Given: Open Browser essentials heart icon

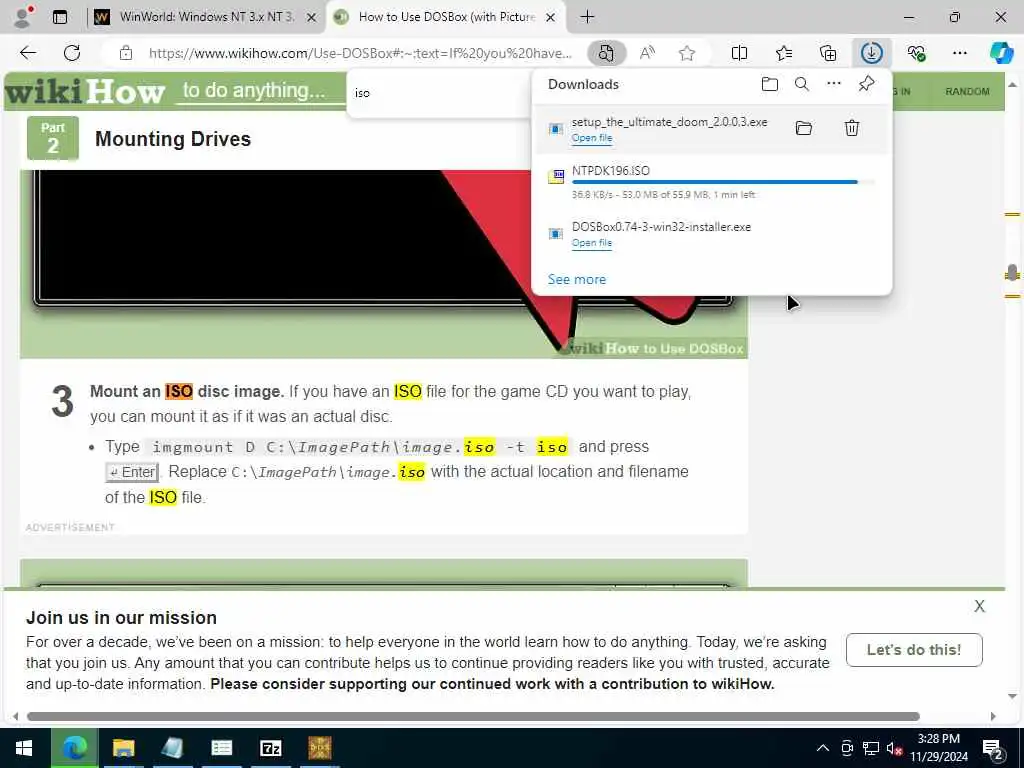Looking at the screenshot, I should click(916, 53).
